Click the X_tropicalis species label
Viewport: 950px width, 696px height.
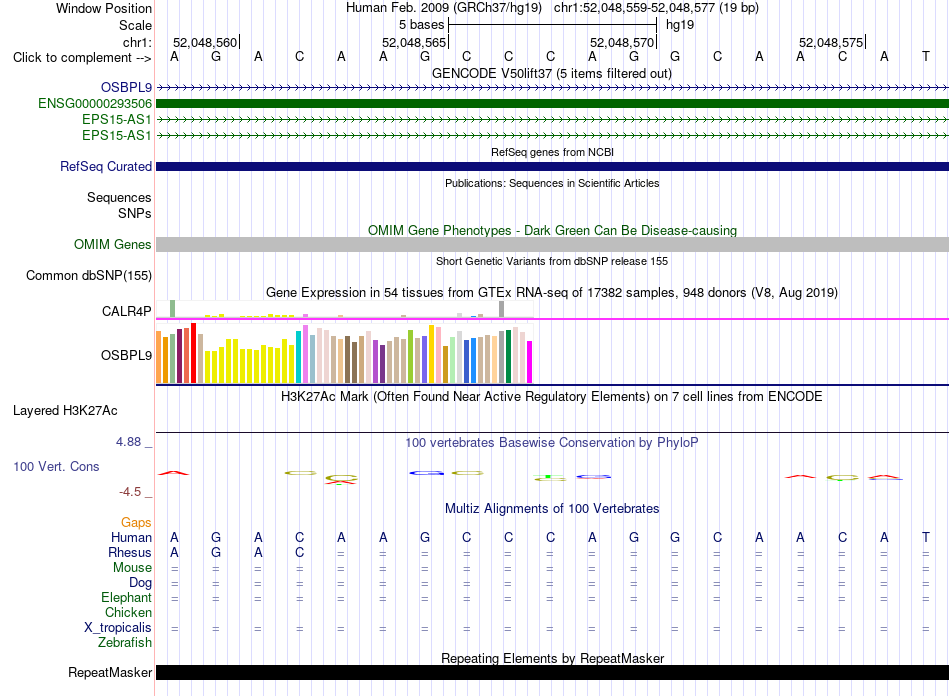pos(118,628)
